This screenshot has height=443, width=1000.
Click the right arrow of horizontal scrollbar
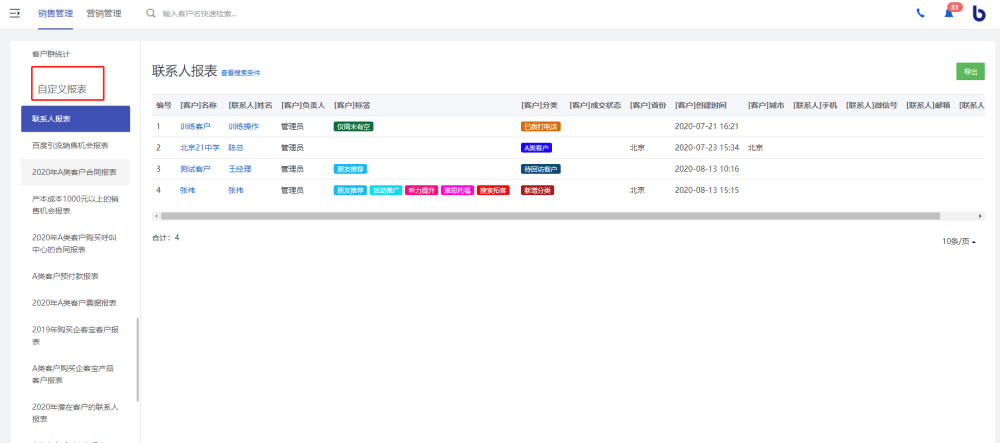point(981,215)
